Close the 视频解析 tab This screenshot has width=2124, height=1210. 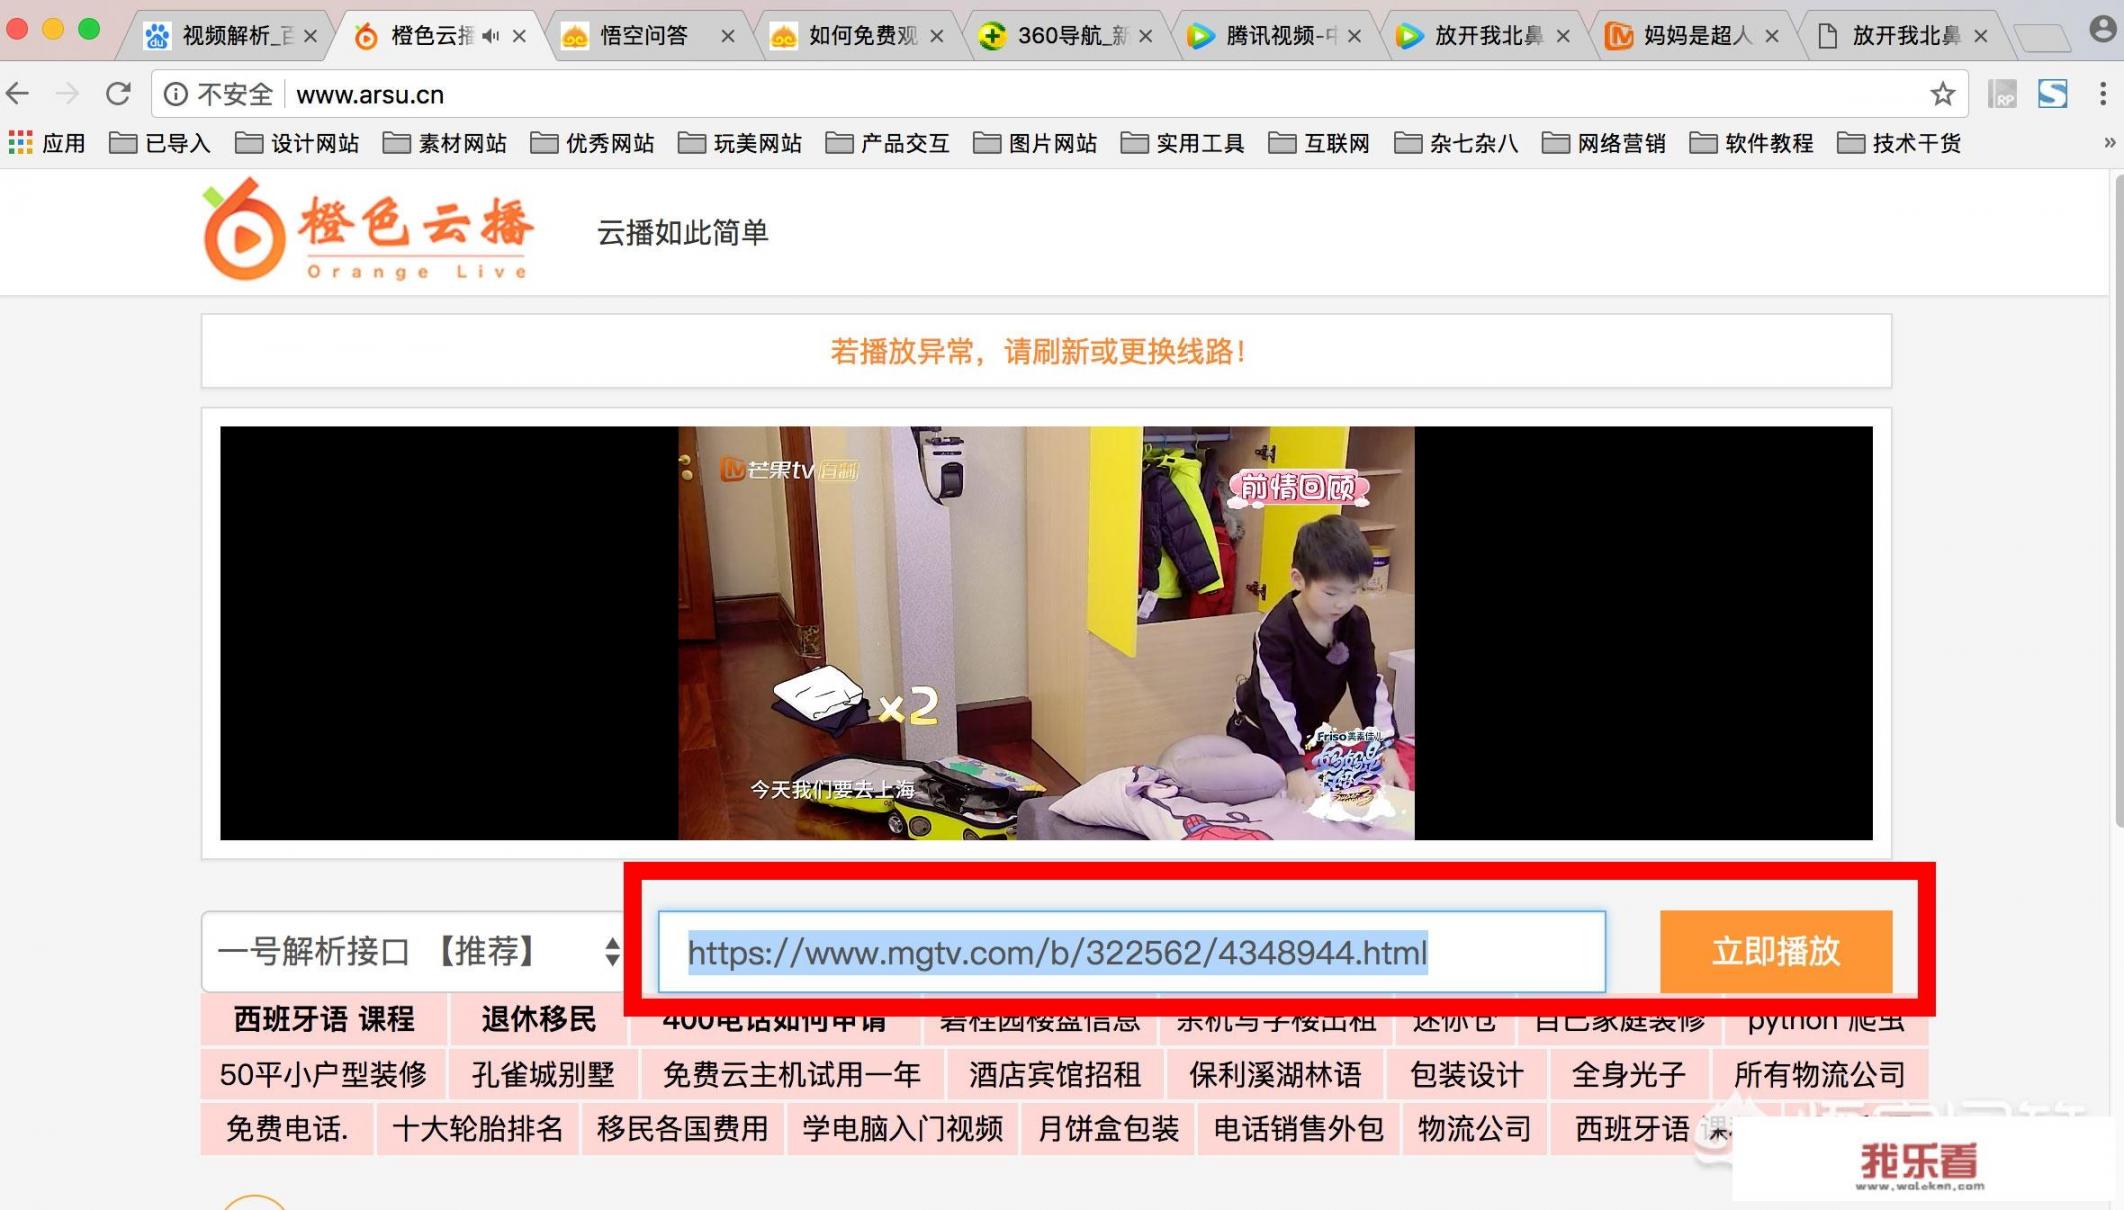(x=310, y=36)
